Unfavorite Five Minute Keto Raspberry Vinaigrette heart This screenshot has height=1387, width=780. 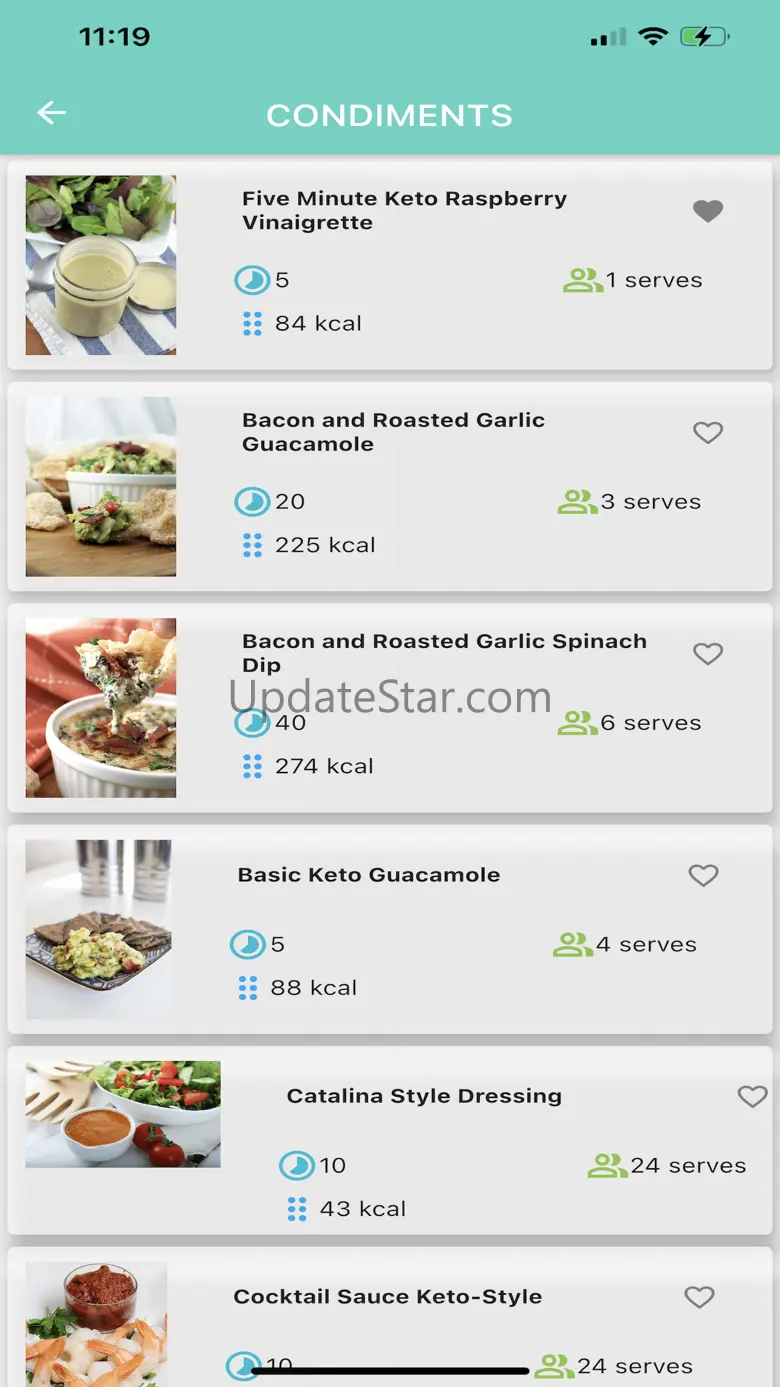(708, 211)
